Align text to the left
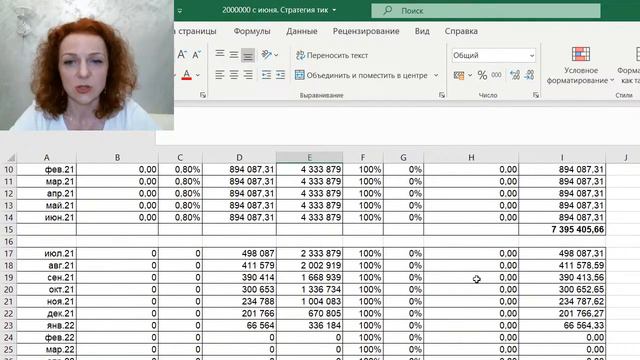 pos(220,75)
